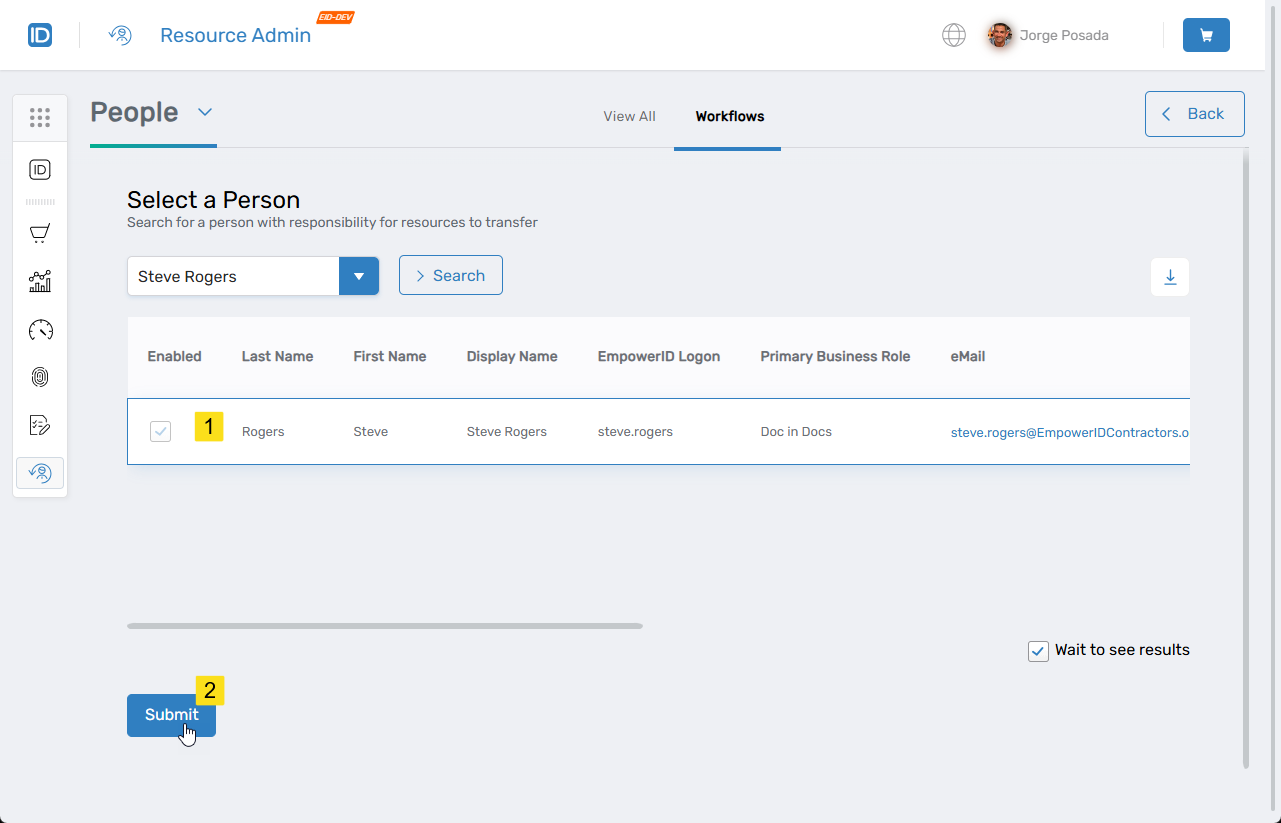This screenshot has height=823, width=1281.
Task: Uncheck Wait to see results
Action: coord(1038,651)
